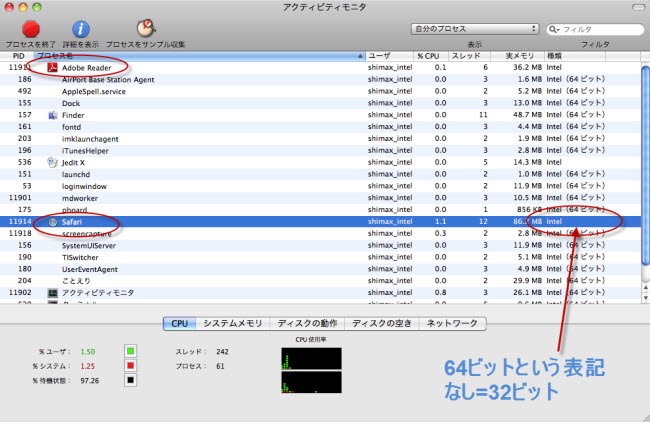Switch to the ネットワーク tab
Image resolution: width=650 pixels, height=422 pixels.
tap(452, 323)
